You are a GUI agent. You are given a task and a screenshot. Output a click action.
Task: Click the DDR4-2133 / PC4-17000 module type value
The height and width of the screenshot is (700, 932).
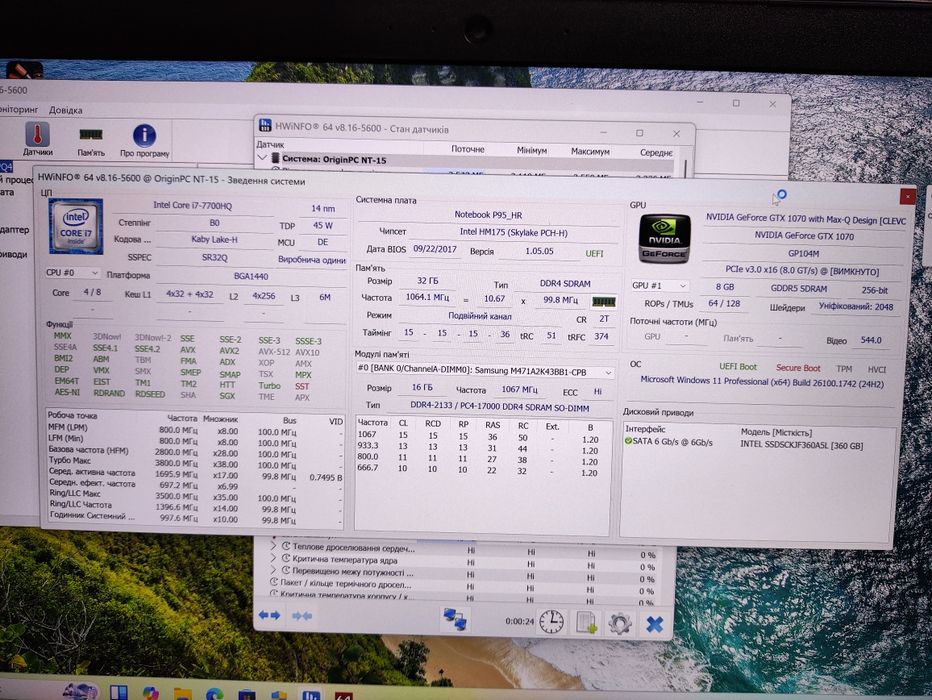(x=499, y=408)
